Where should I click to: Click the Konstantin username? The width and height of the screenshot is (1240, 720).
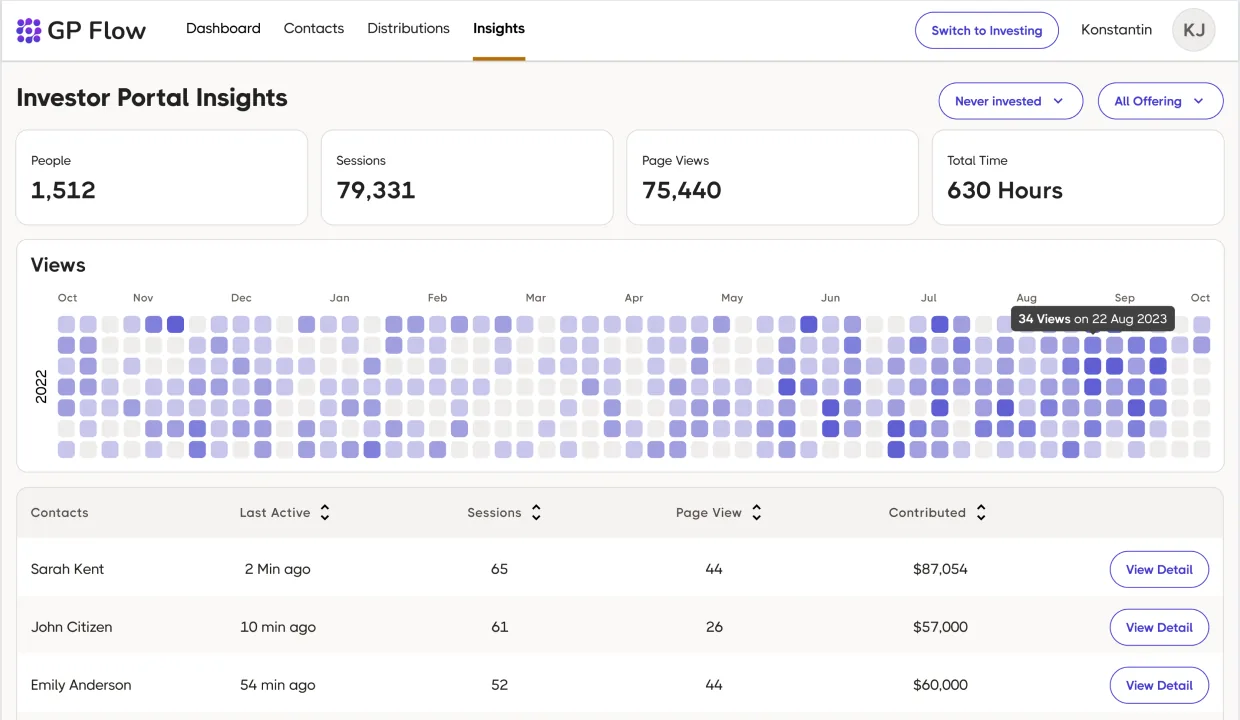[1116, 30]
